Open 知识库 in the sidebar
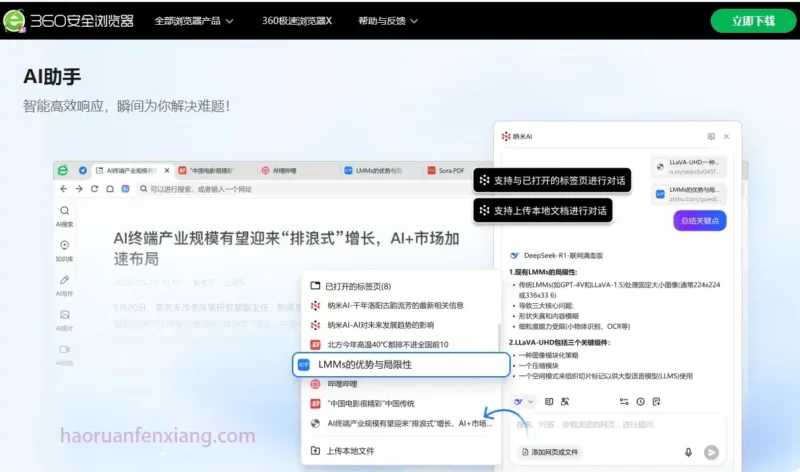 point(64,251)
